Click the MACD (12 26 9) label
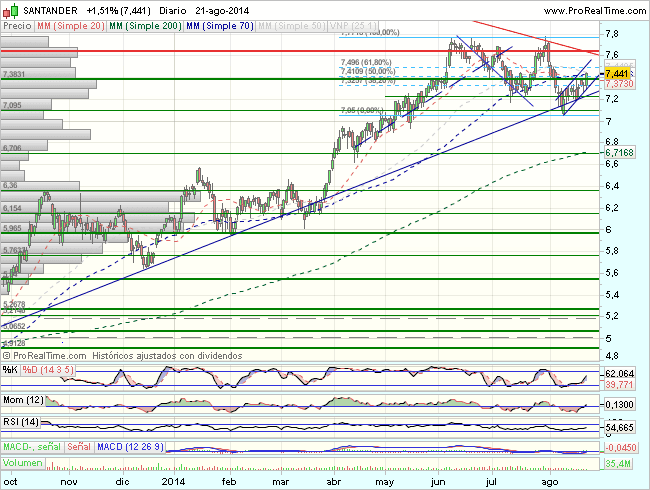 (x=130, y=447)
